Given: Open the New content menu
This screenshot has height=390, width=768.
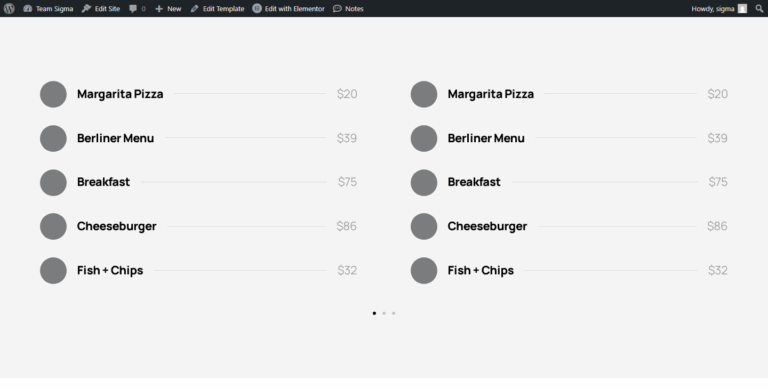Looking at the screenshot, I should pos(168,8).
